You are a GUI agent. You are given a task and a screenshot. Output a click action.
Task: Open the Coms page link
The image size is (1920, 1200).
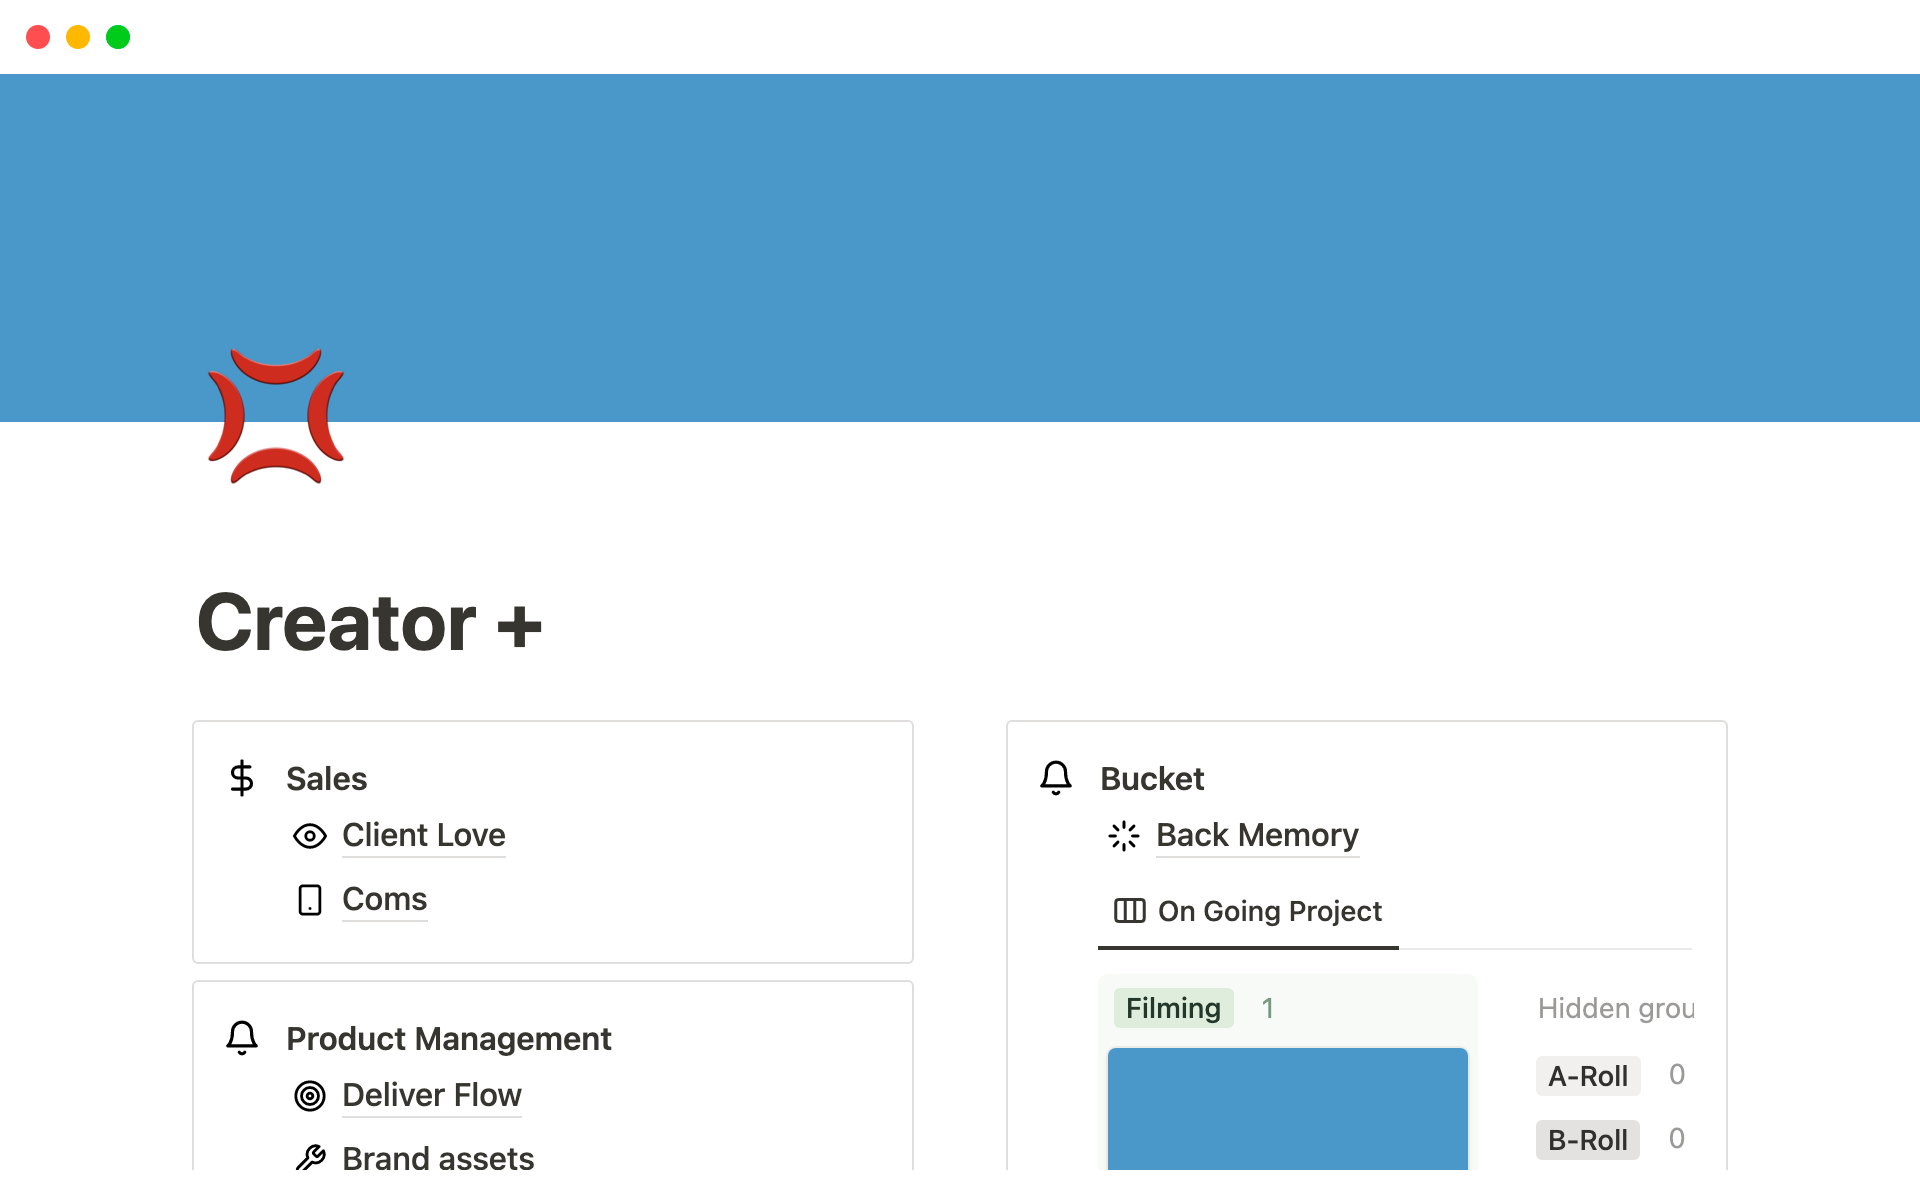coord(384,900)
